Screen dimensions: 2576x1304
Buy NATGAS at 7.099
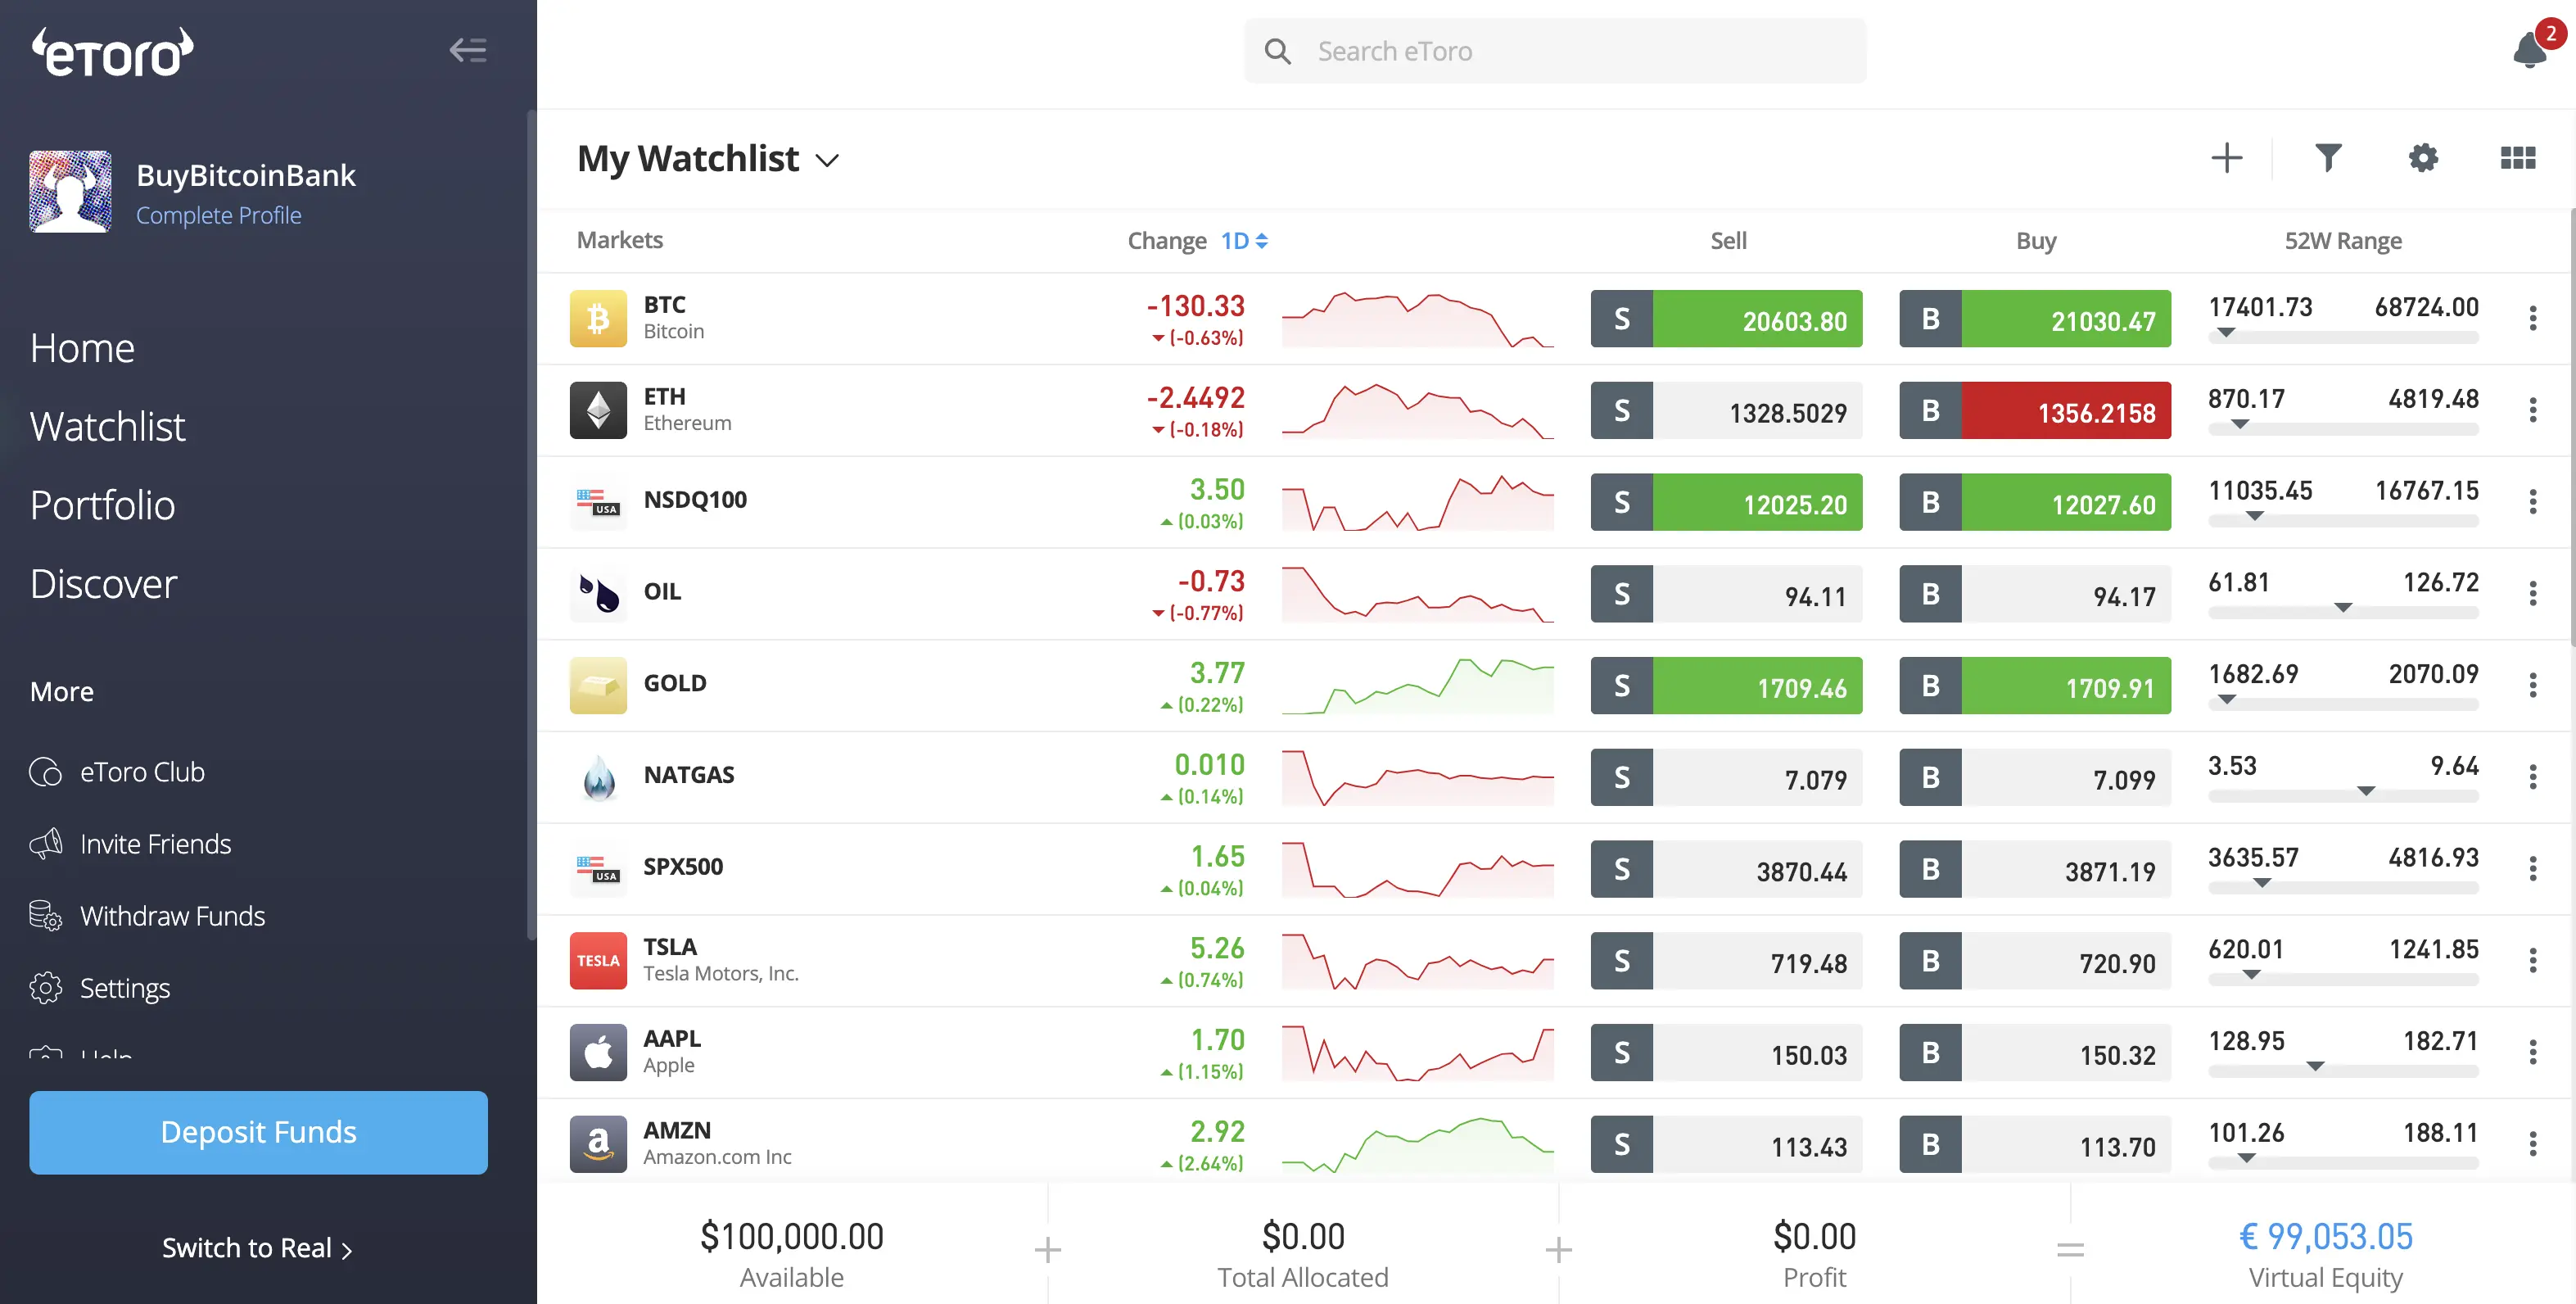coord(2035,777)
